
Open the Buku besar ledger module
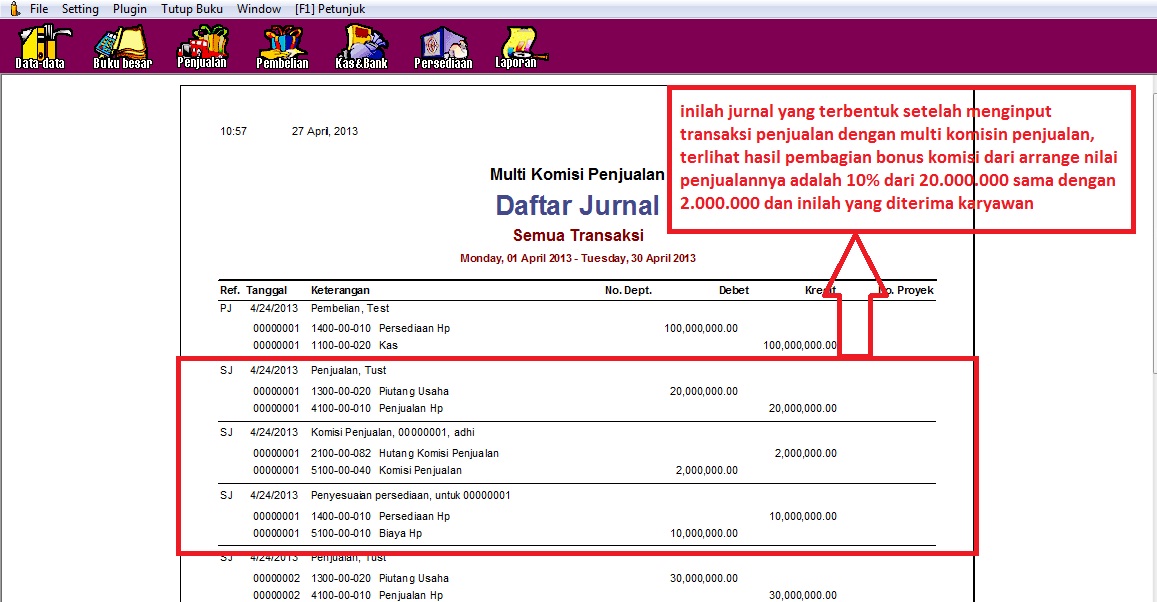coord(122,46)
